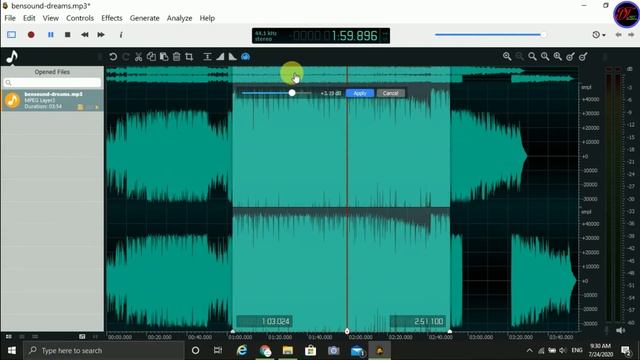Image resolution: width=640 pixels, height=360 pixels.
Task: Click the selection end time 2:51.100
Action: tap(418, 321)
